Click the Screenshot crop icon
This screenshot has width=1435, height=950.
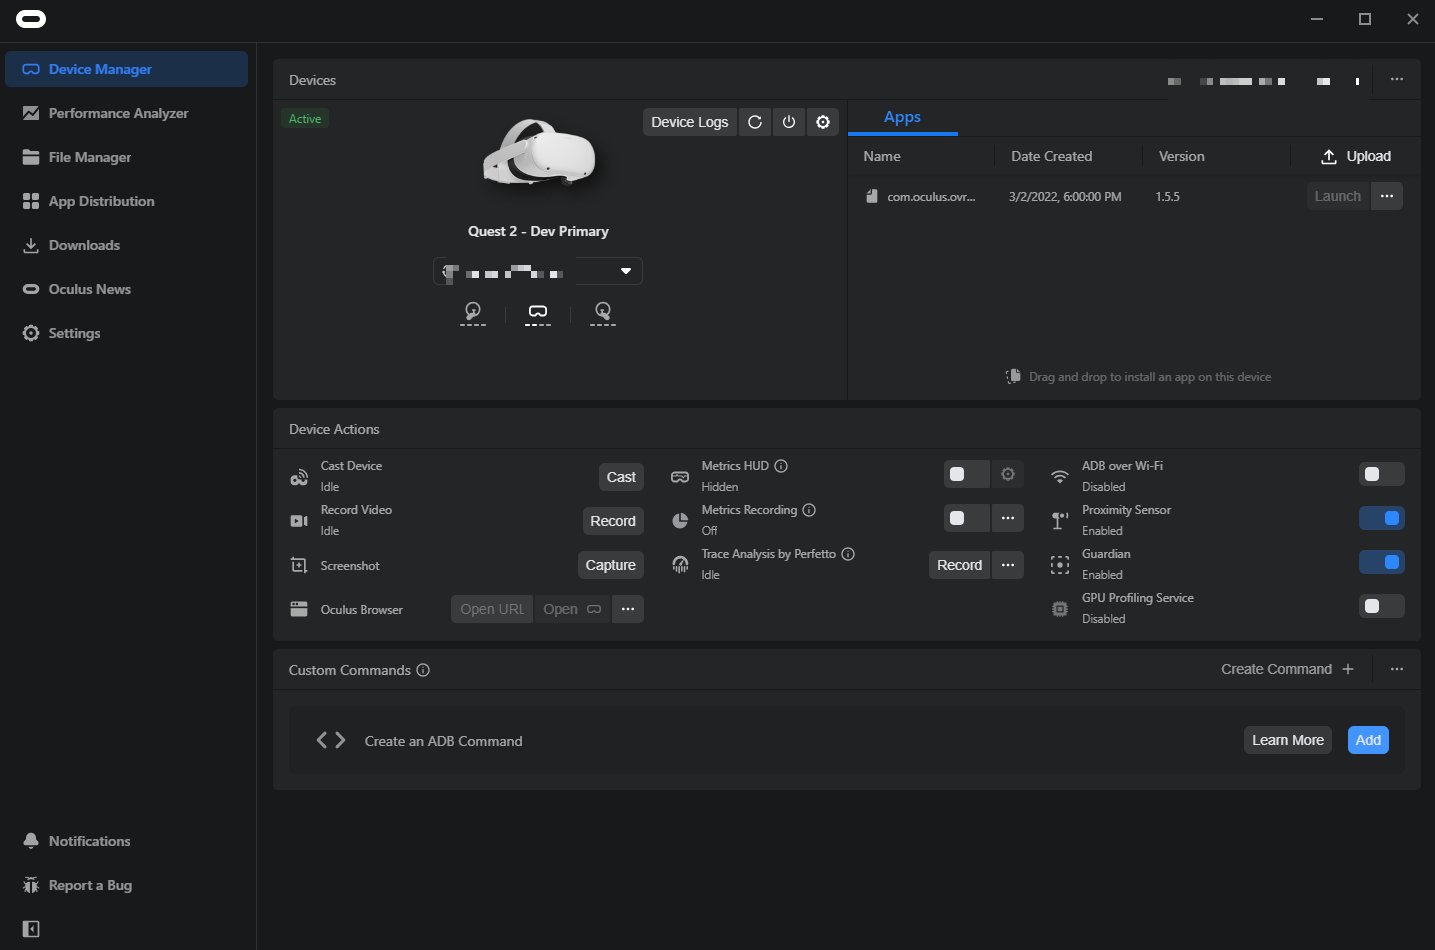(x=299, y=565)
